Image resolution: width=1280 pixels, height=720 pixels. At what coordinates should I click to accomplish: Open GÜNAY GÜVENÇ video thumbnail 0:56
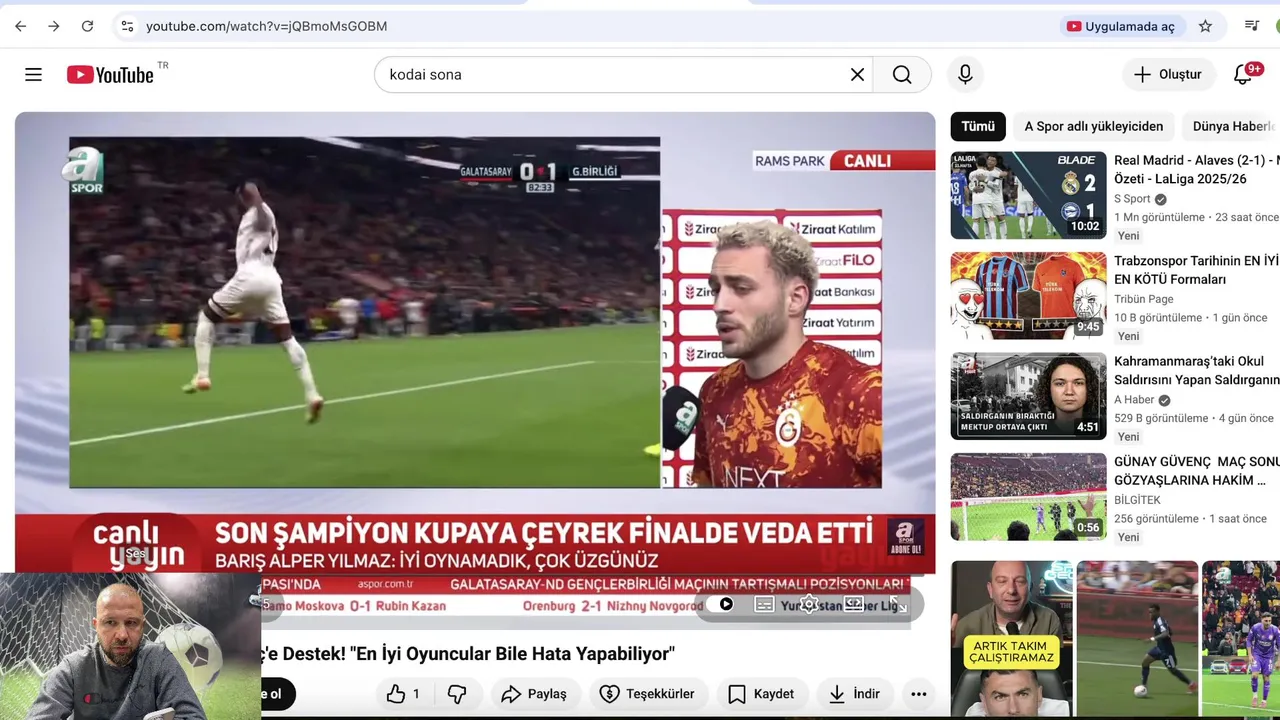(1028, 497)
